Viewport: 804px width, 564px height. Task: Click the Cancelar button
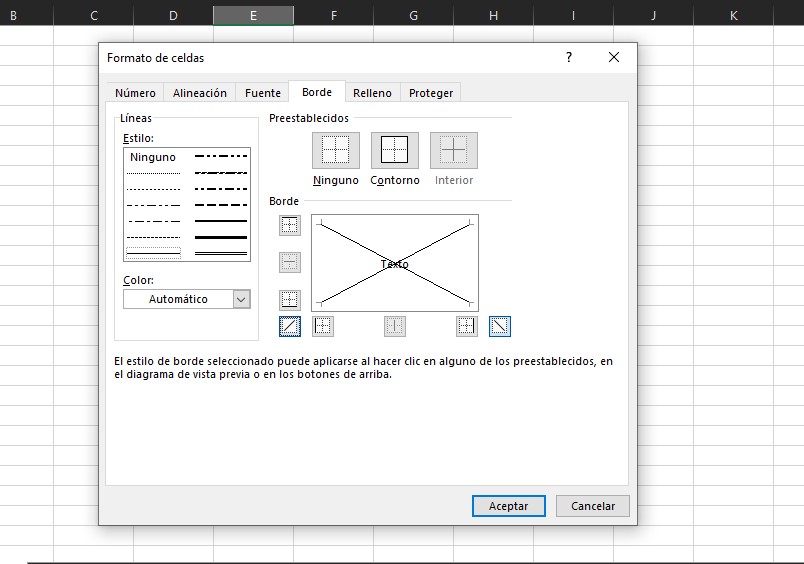click(x=592, y=506)
